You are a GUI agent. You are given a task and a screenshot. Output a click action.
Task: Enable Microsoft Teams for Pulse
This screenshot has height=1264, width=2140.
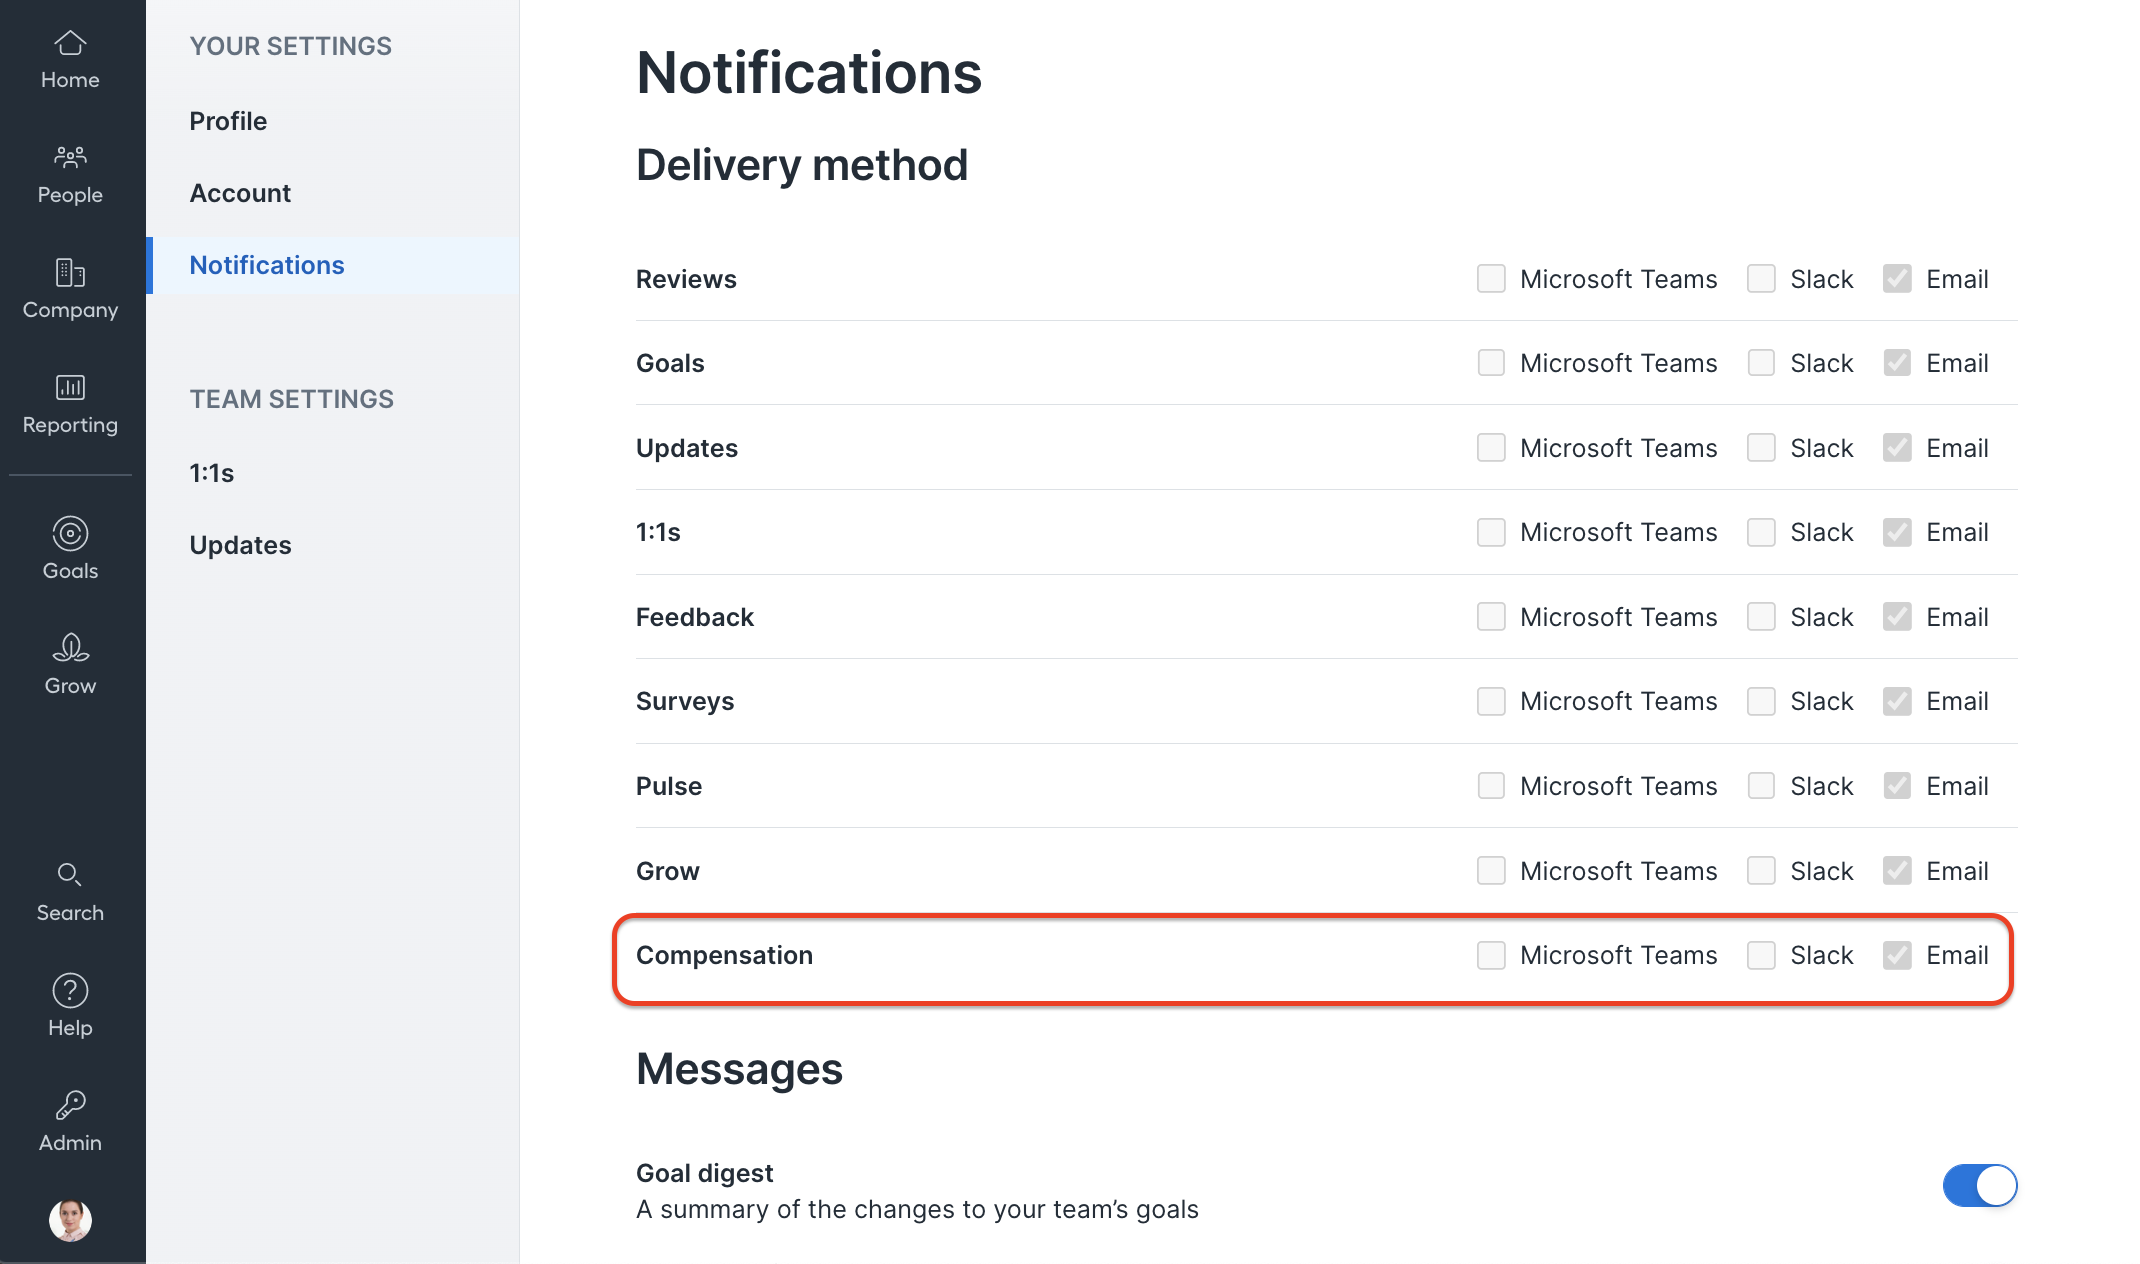1491,786
